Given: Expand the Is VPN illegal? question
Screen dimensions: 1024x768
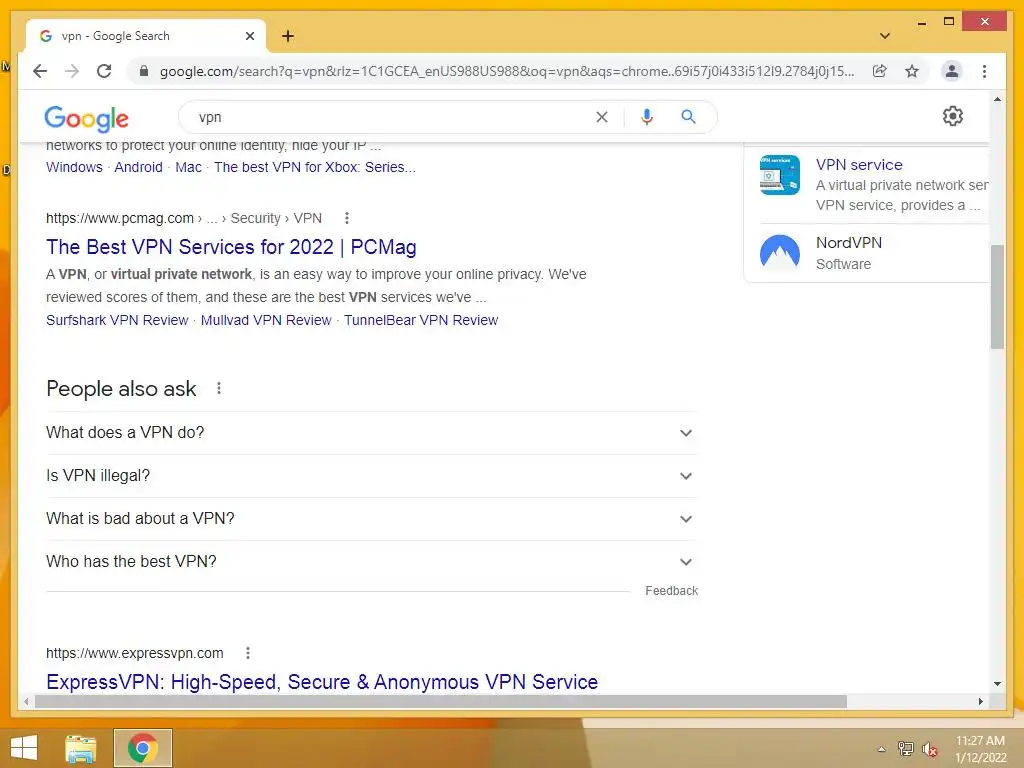Looking at the screenshot, I should coord(371,476).
